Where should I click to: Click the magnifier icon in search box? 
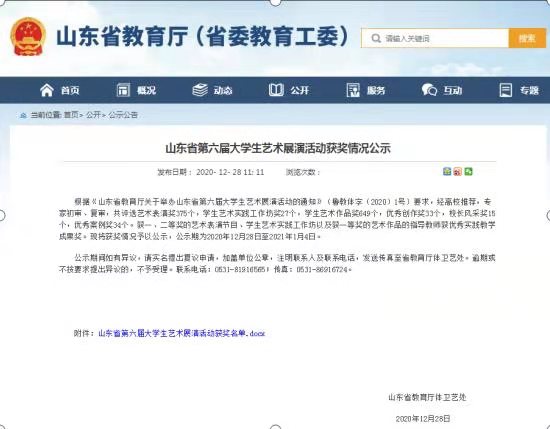point(376,38)
